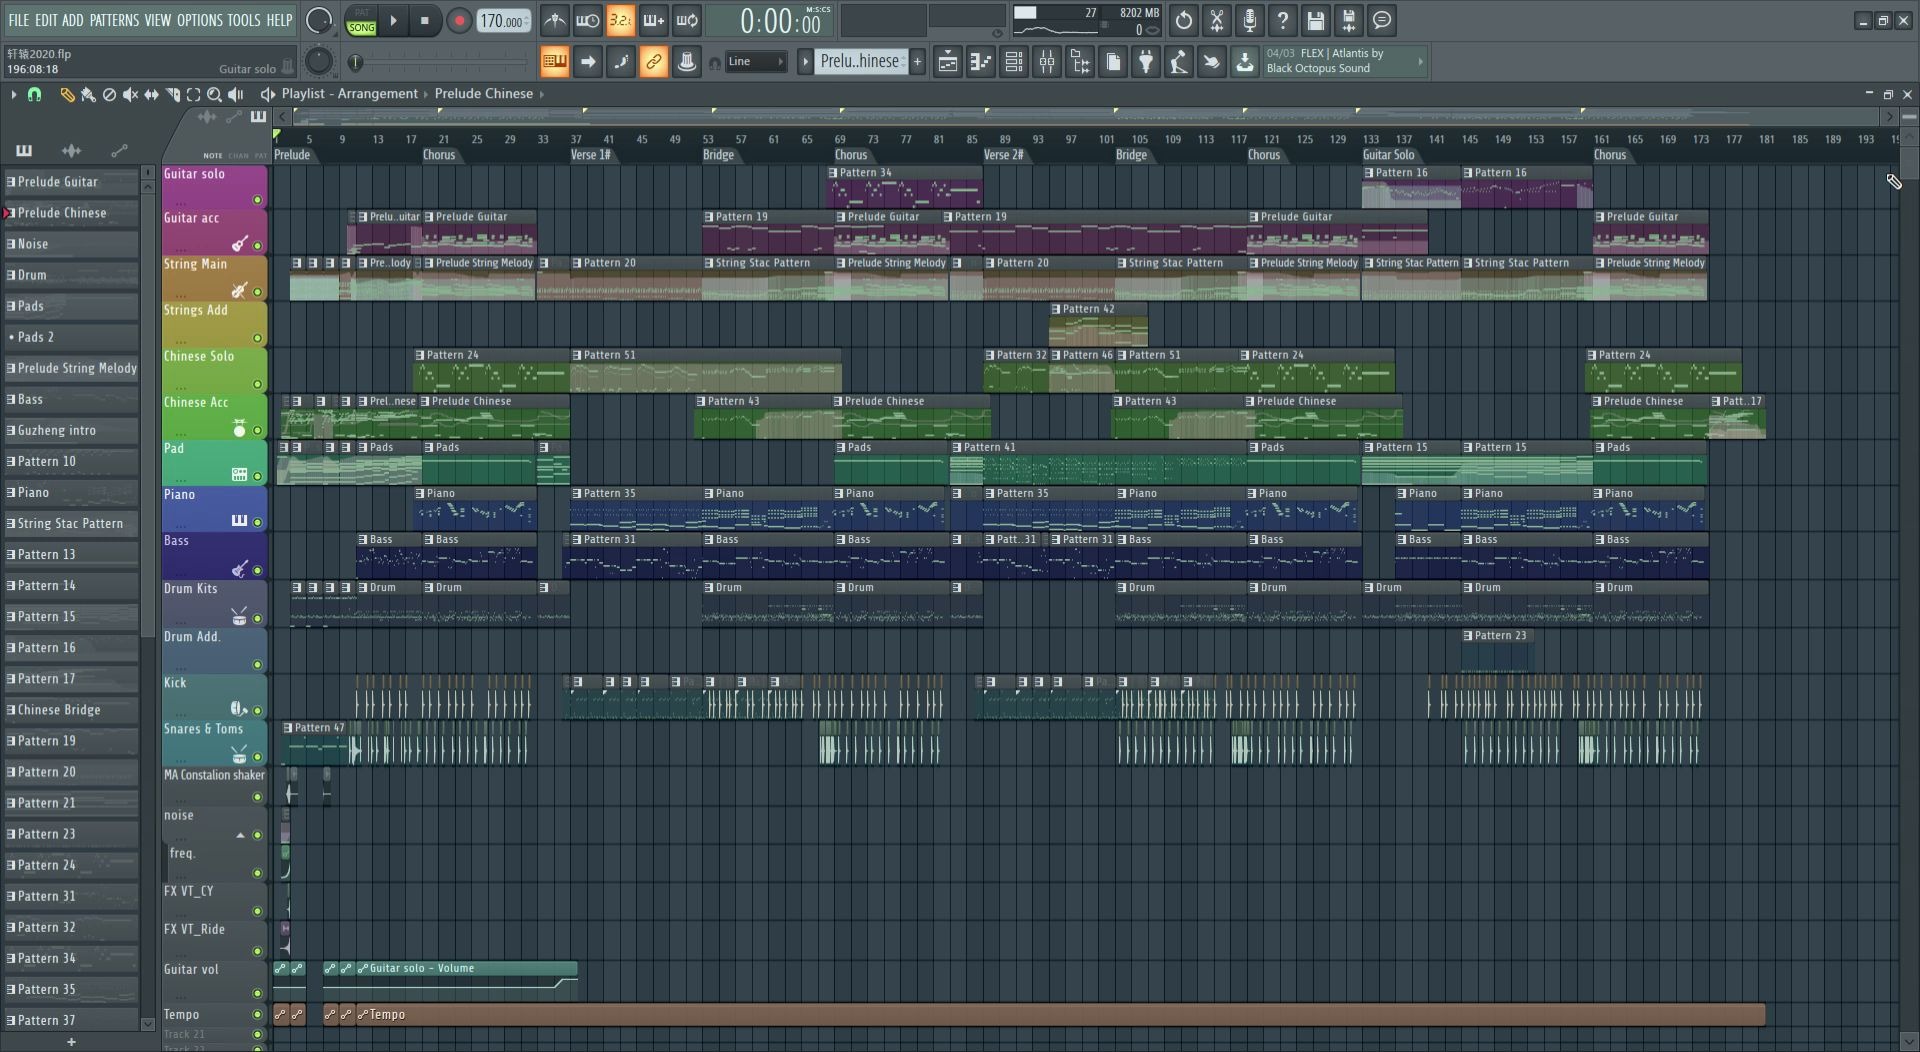Select the Draw pencil tool in Playlist

tap(66, 94)
